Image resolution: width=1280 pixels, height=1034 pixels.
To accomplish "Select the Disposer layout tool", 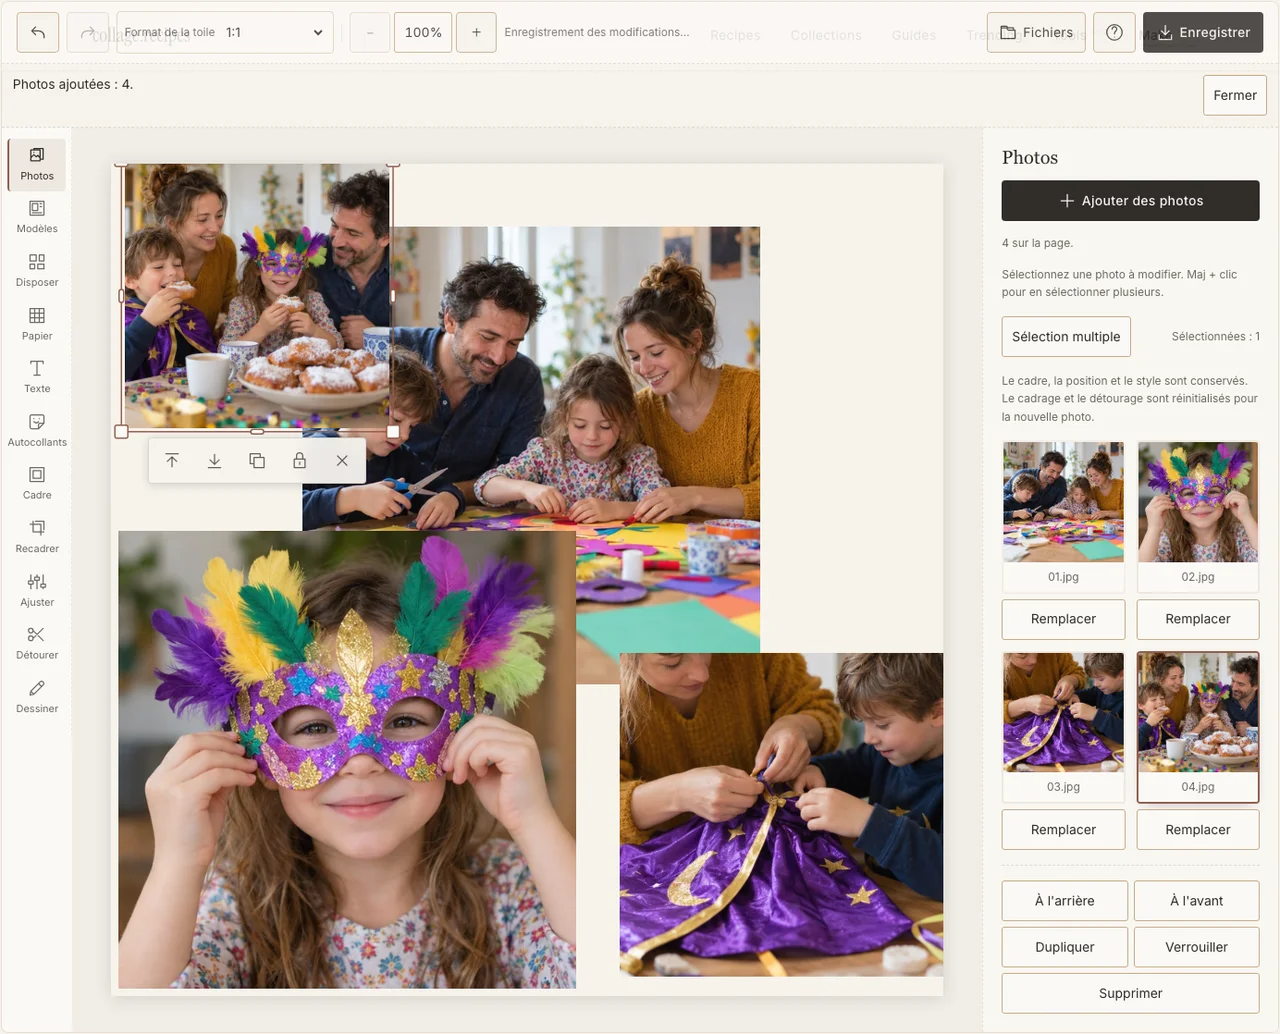I will [x=37, y=271].
